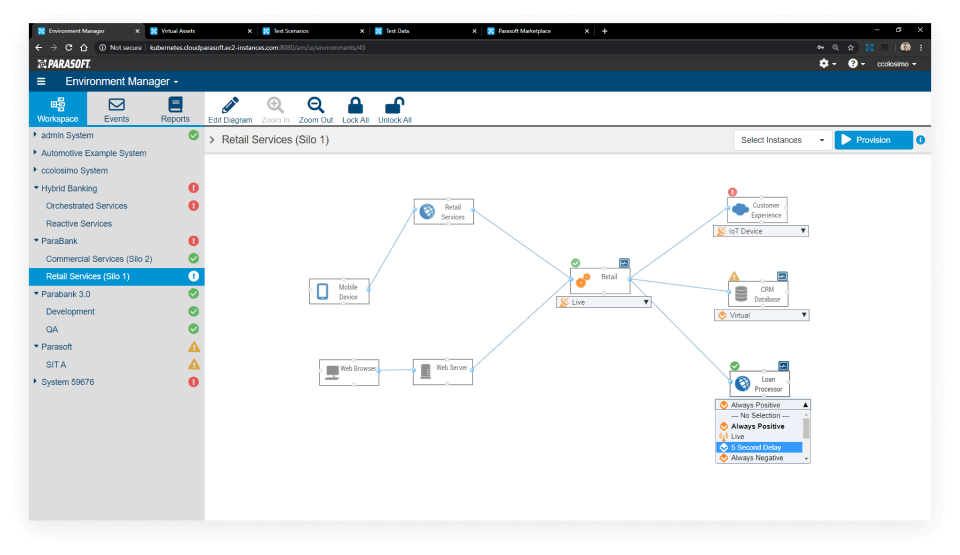Expand the admin System tree node
The image size is (960, 555).
click(x=35, y=135)
